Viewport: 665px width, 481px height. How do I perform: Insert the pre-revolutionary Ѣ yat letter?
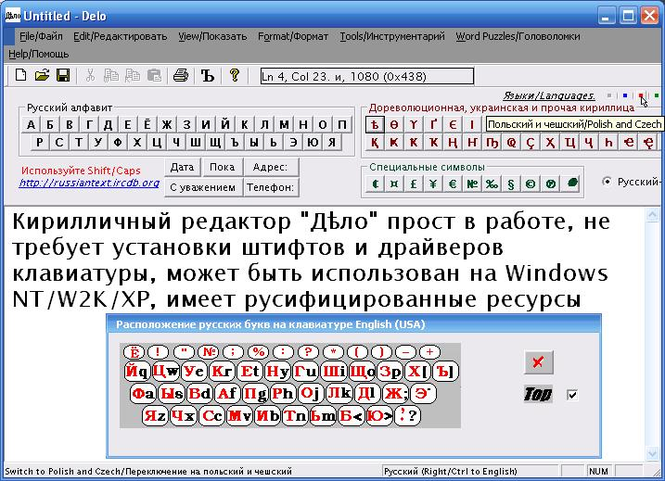click(375, 124)
